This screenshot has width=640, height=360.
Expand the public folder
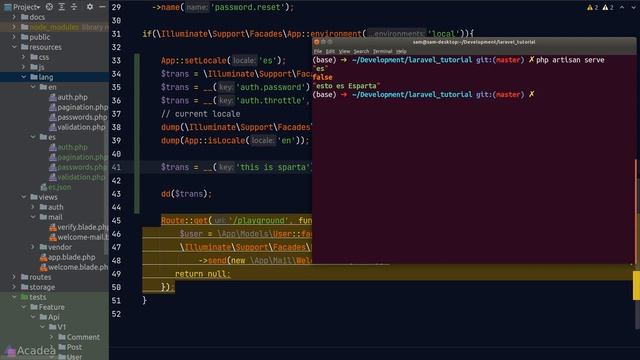coord(14,37)
